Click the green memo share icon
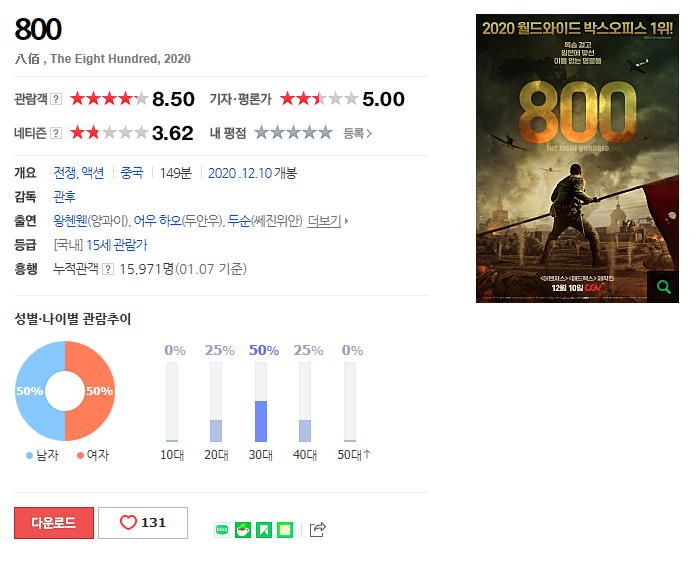Viewport: 698px width, 565px height. [x=285, y=530]
